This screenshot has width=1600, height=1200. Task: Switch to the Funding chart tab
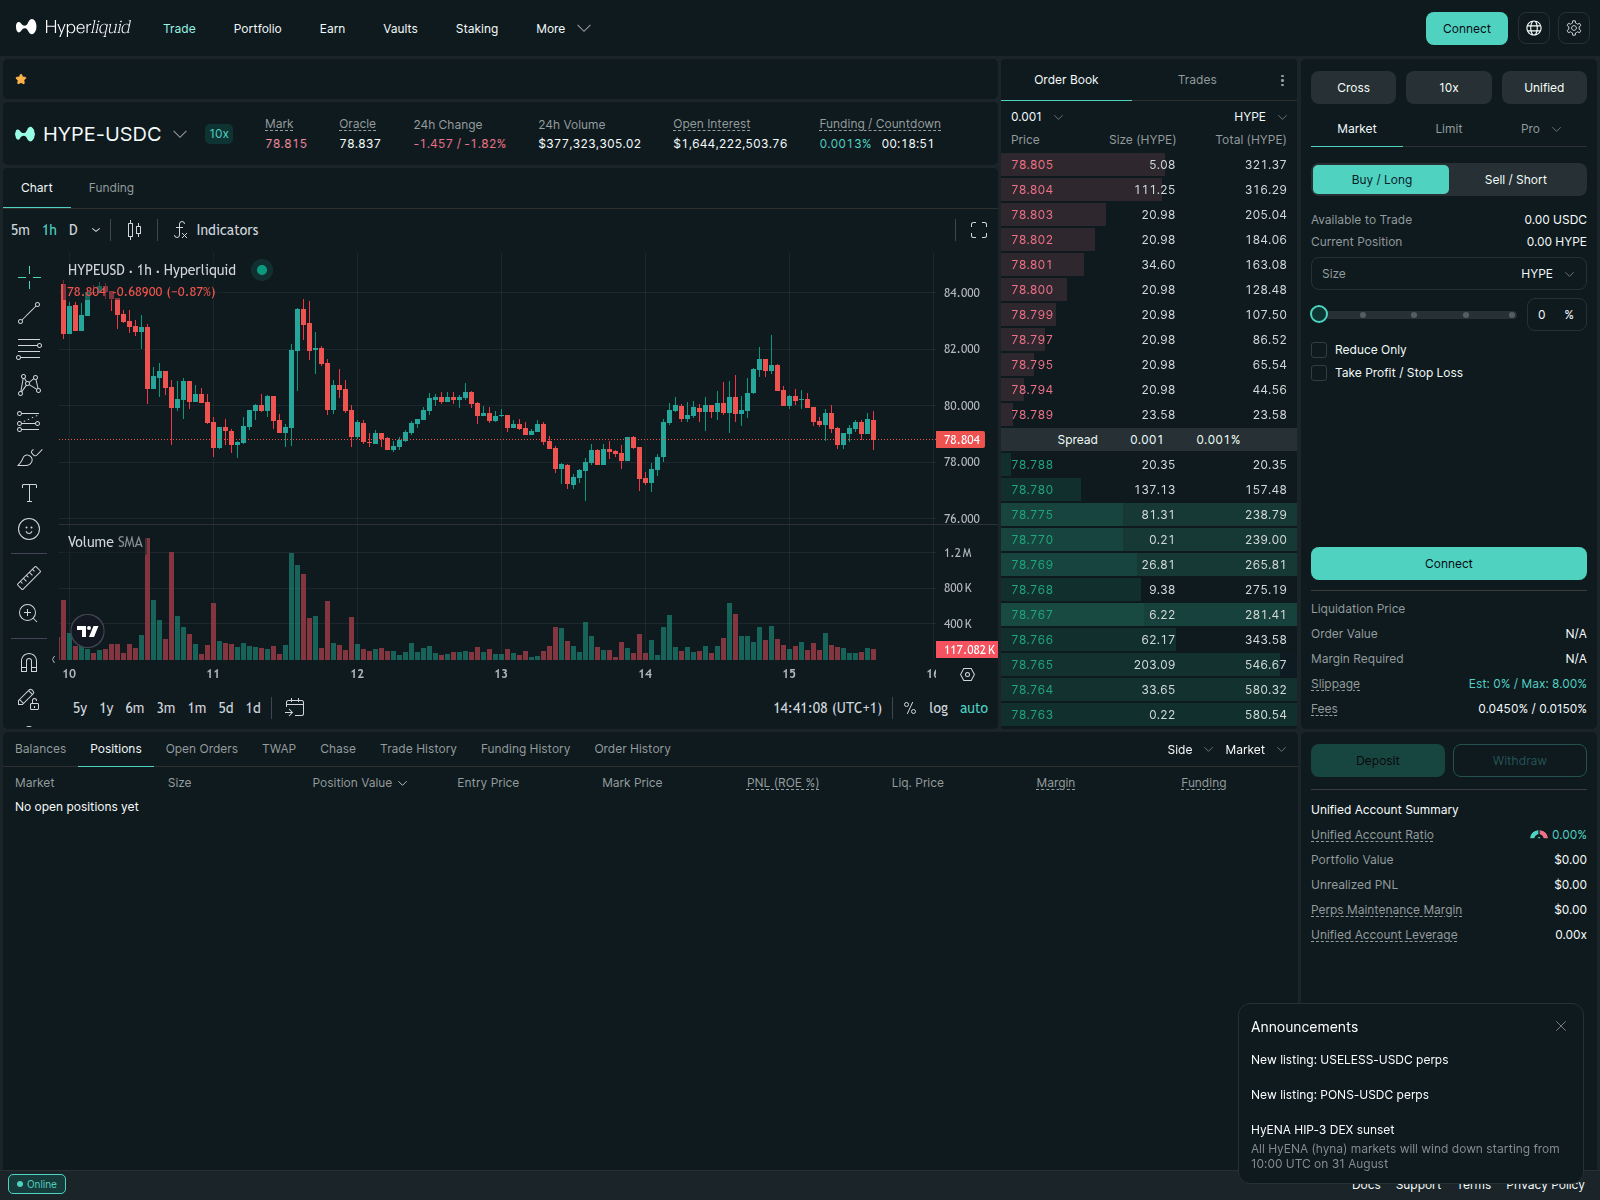click(111, 188)
